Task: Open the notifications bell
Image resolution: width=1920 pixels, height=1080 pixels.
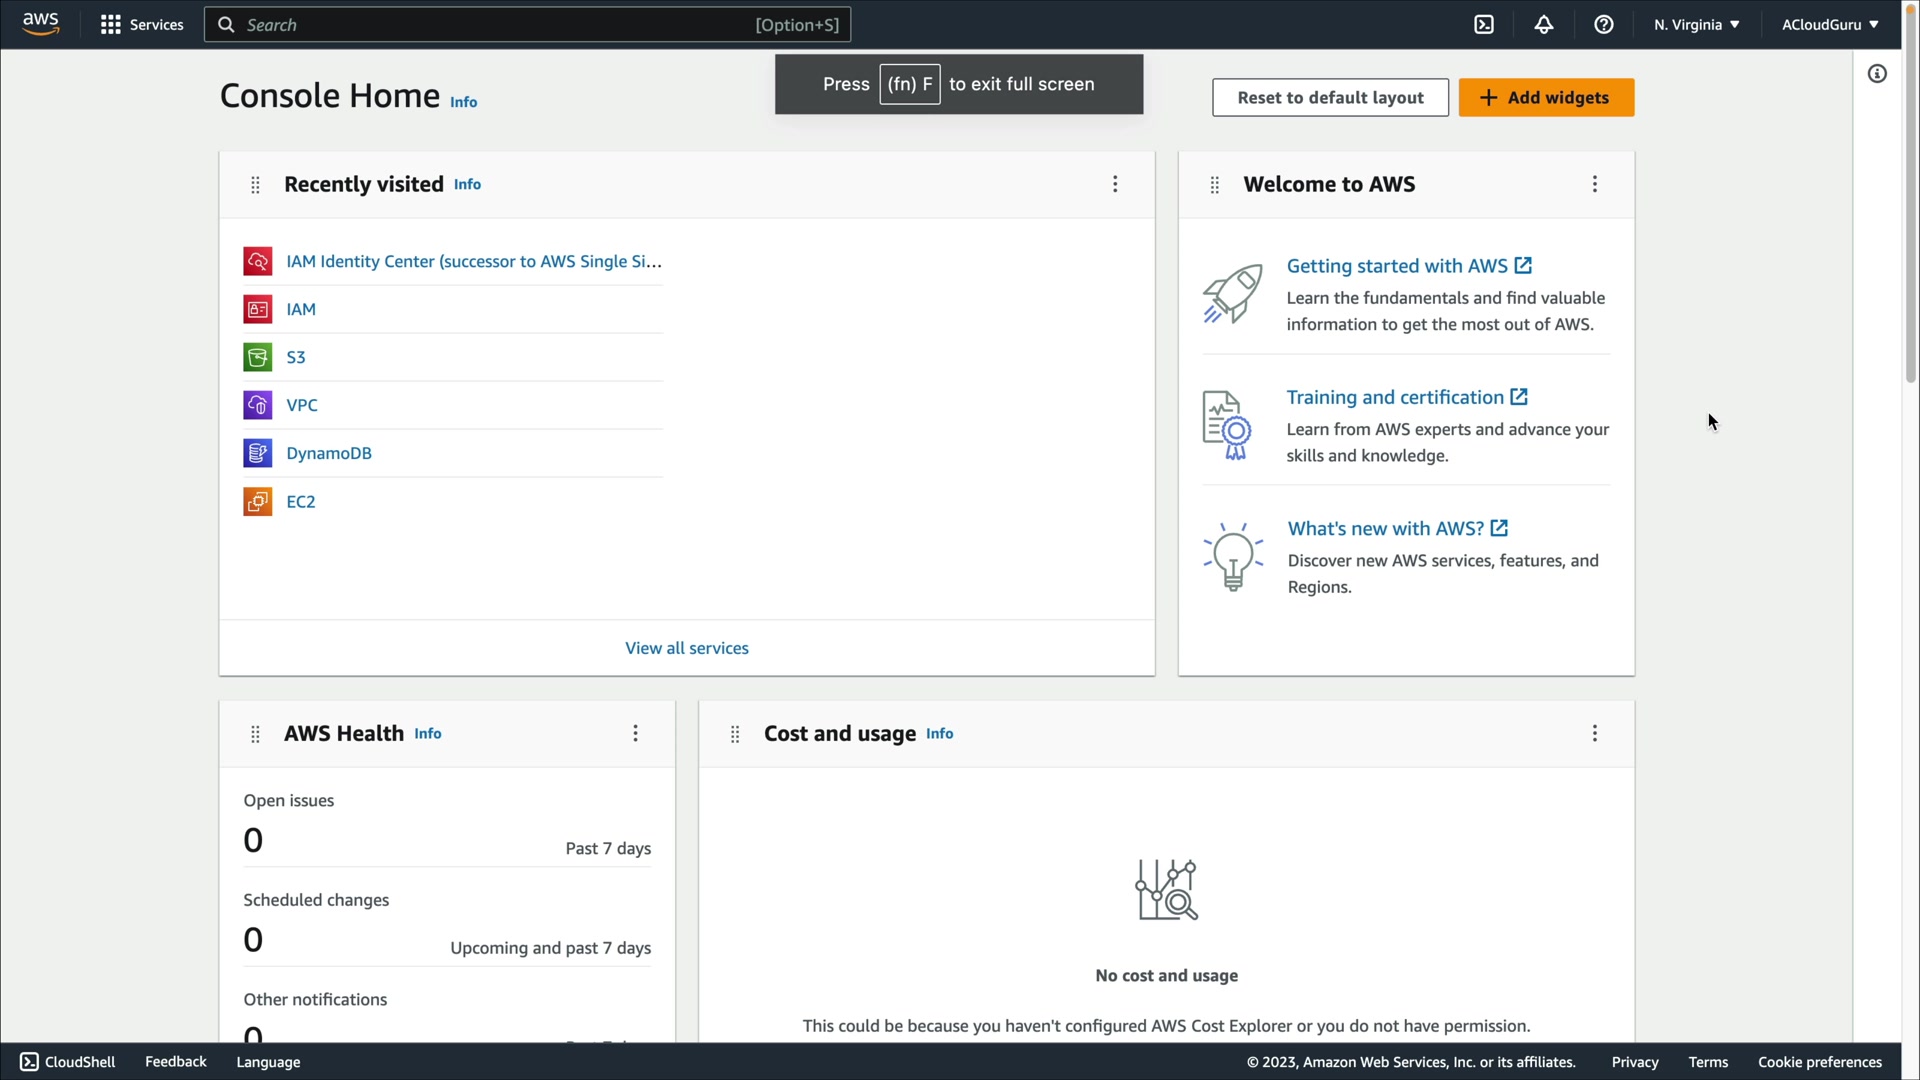Action: pos(1544,25)
